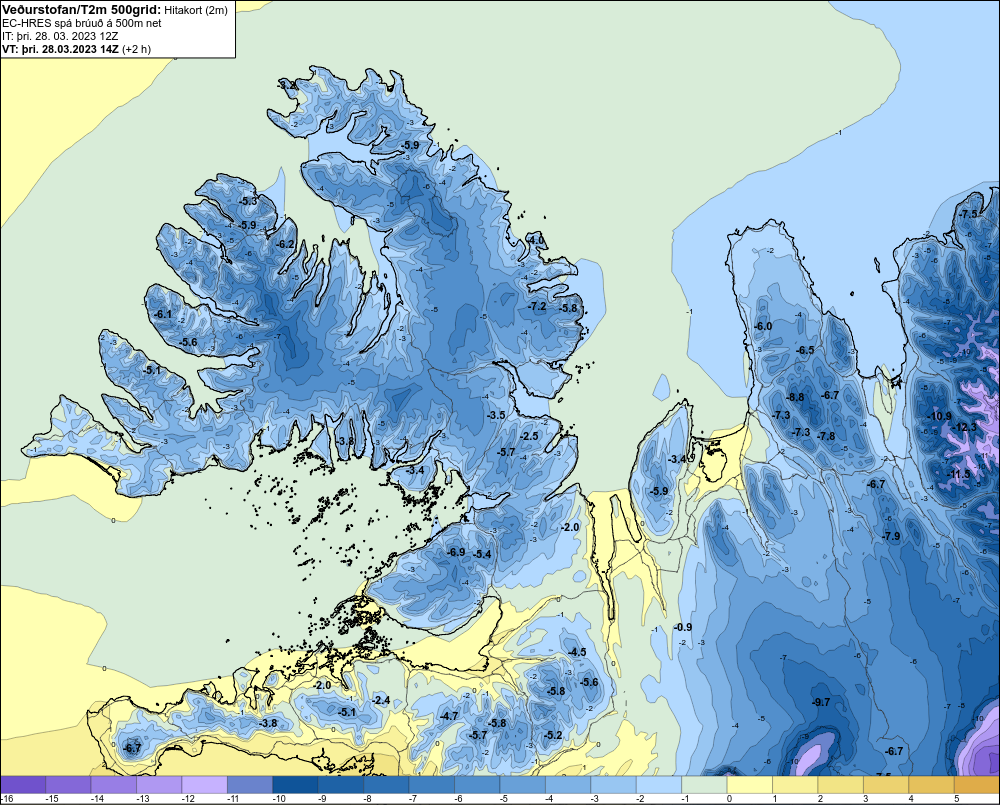Click the legend swatch between 3 and 4

tap(886, 785)
